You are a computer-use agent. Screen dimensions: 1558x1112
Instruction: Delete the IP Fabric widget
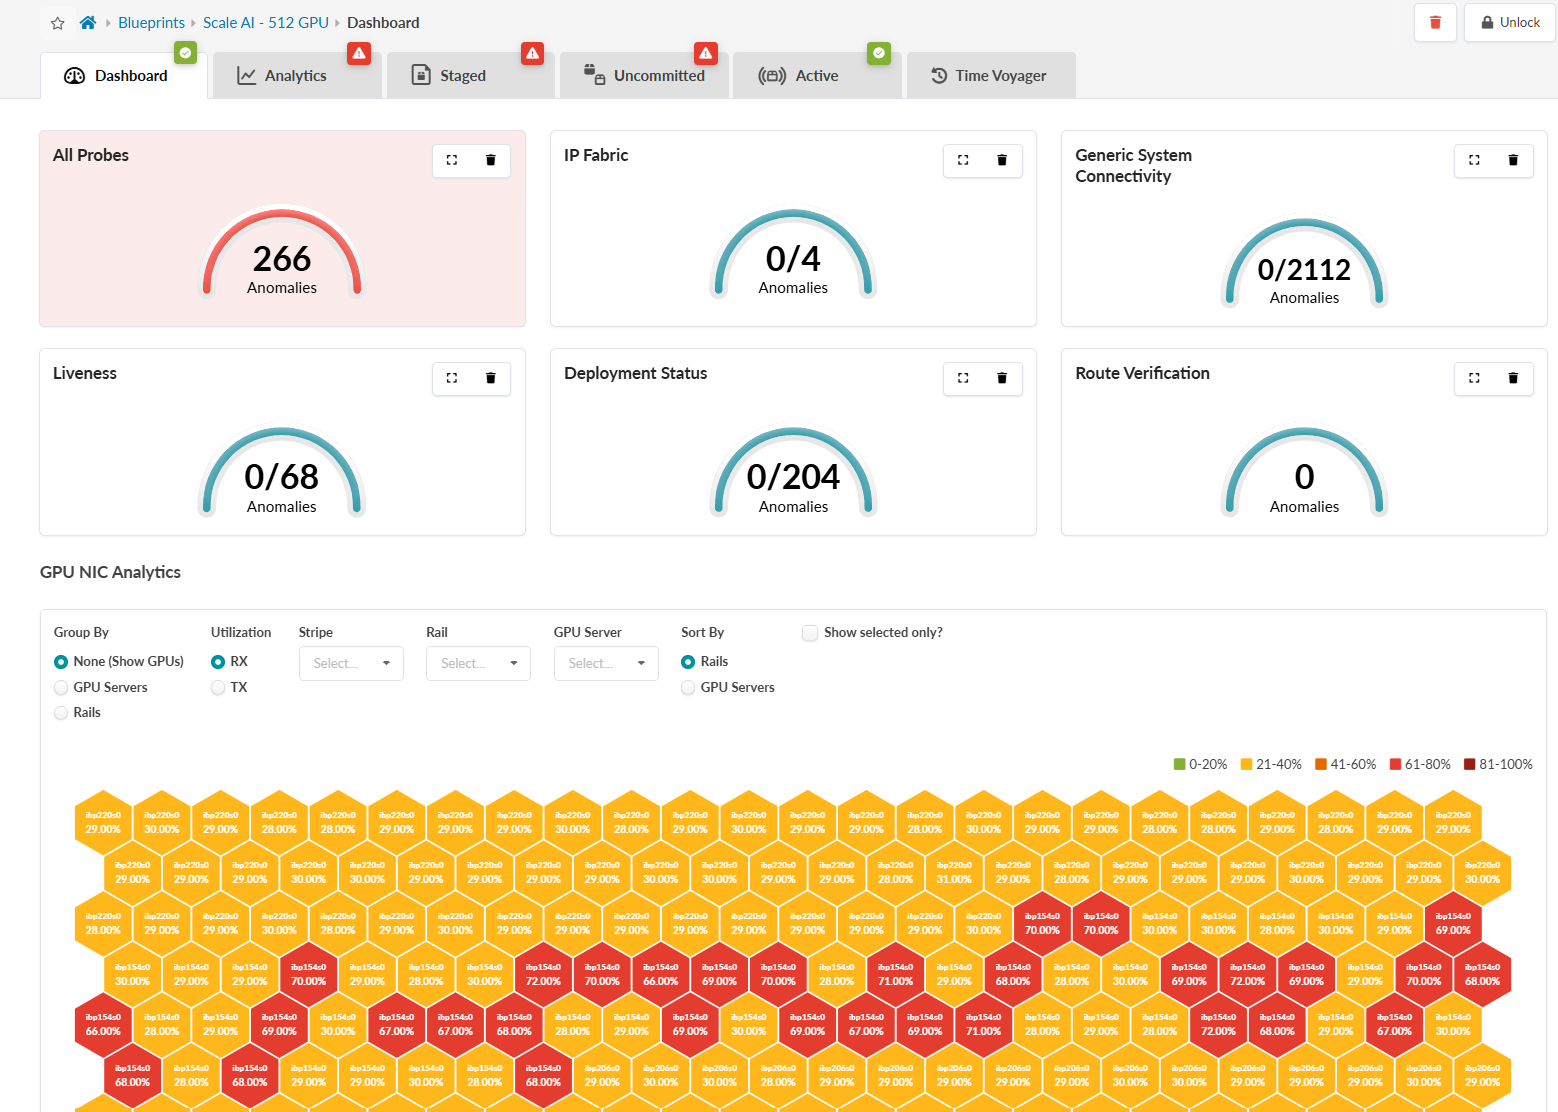[x=1002, y=160]
